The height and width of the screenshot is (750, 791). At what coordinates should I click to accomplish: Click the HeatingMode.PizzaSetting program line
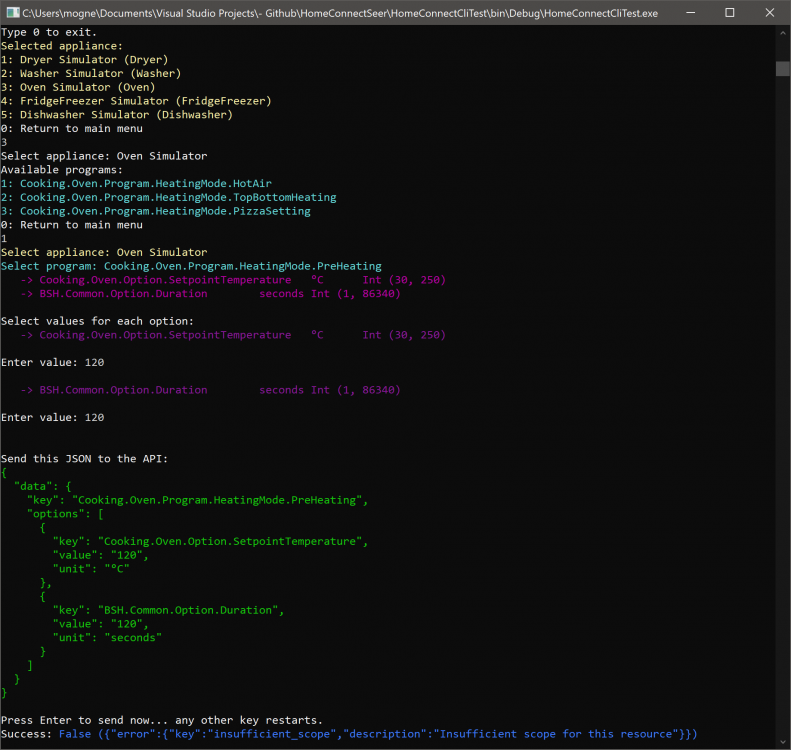155,211
